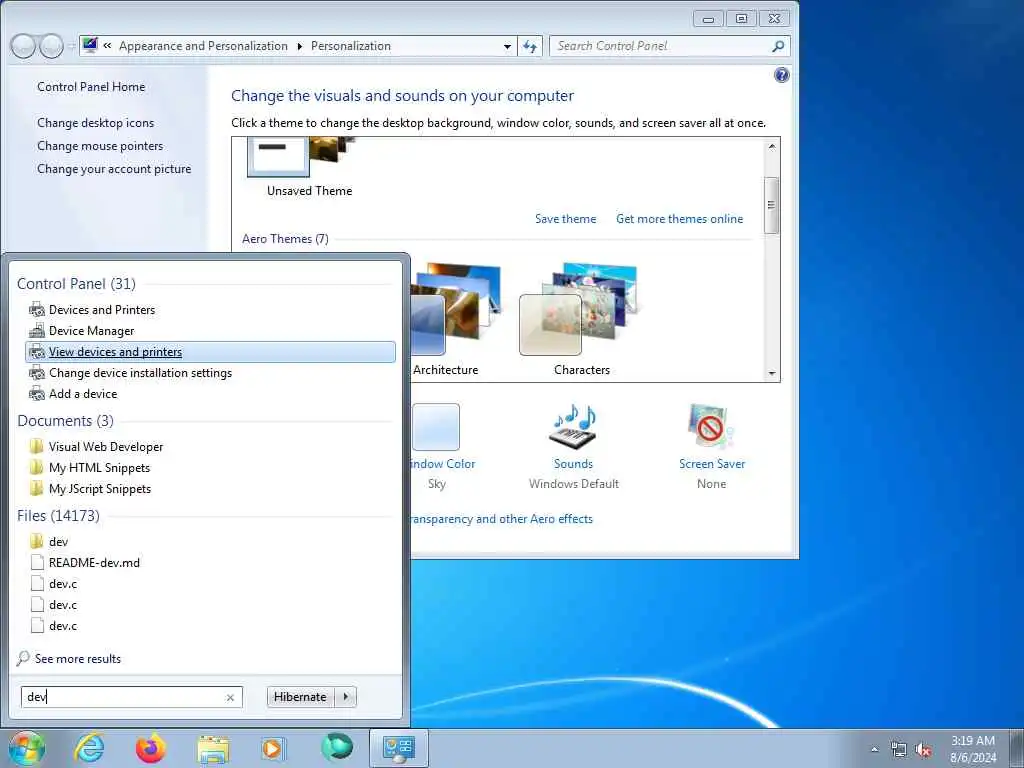Click the magnifier icon beside See more results
Image resolution: width=1024 pixels, height=768 pixels.
24,658
